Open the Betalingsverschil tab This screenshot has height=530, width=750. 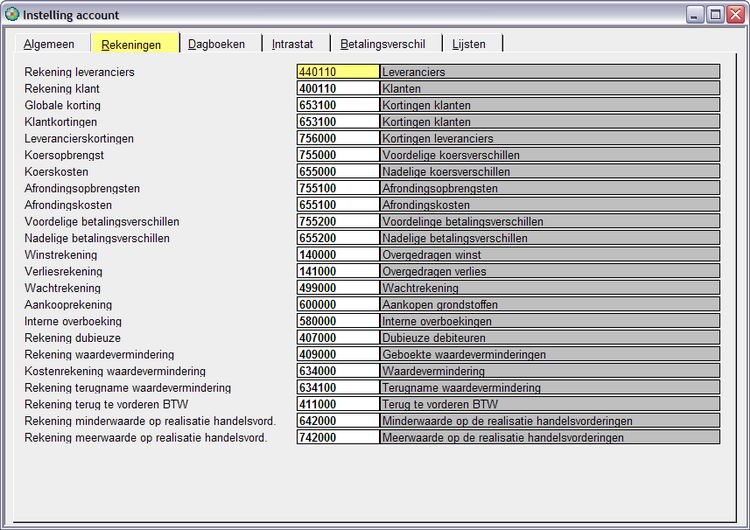tap(382, 44)
